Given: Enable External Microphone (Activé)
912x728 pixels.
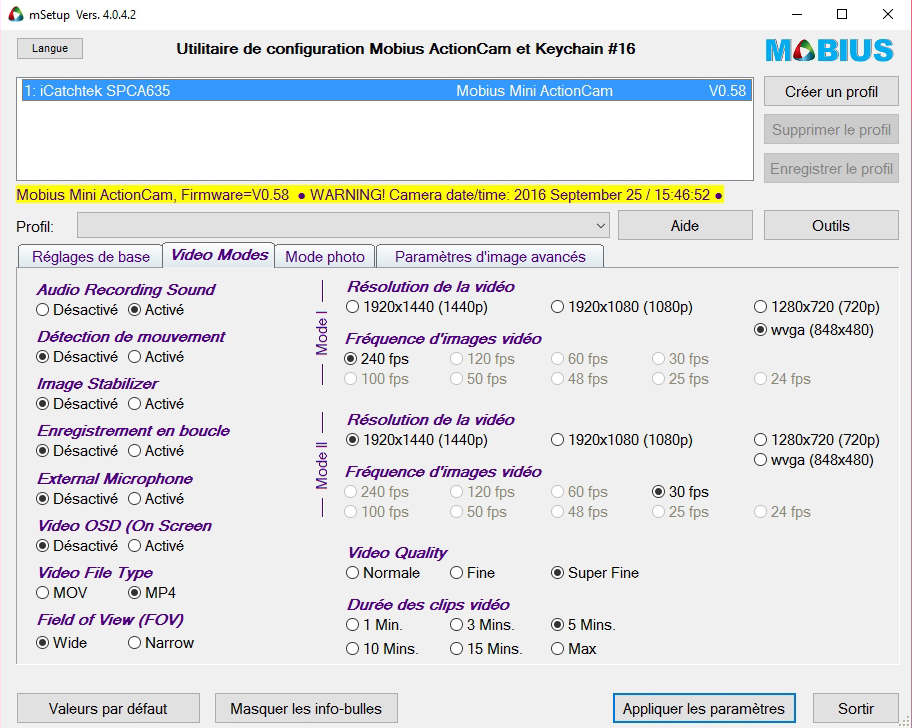Looking at the screenshot, I should click(156, 498).
